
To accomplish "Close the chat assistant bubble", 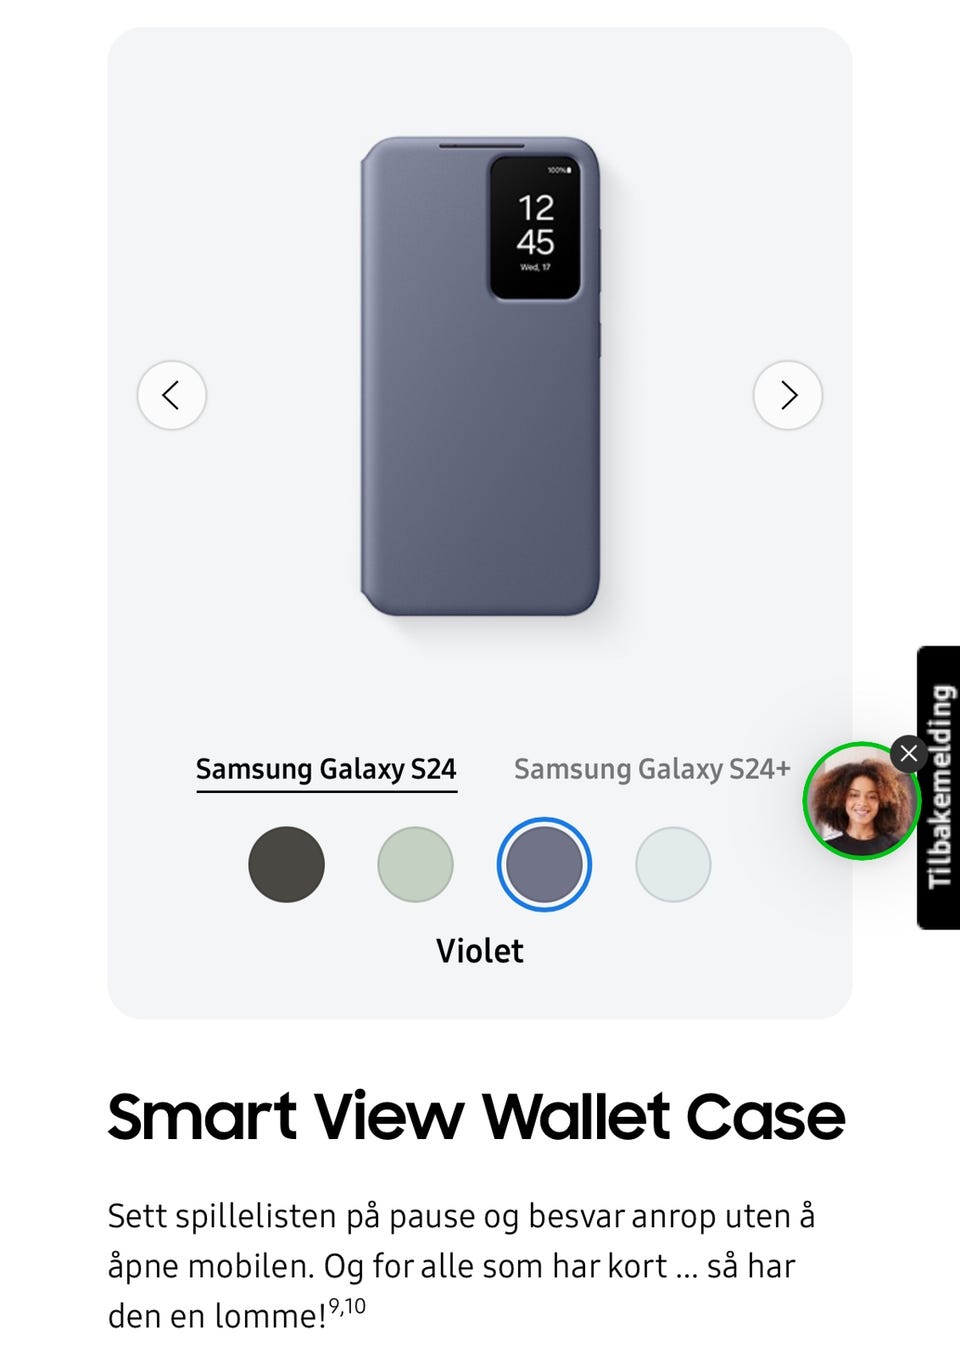I will coord(908,753).
